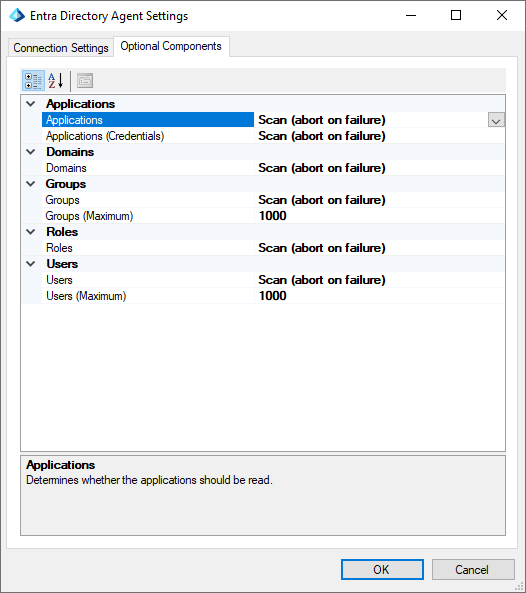Image resolution: width=526 pixels, height=593 pixels.
Task: Confirm settings with the OK button
Action: [x=382, y=570]
